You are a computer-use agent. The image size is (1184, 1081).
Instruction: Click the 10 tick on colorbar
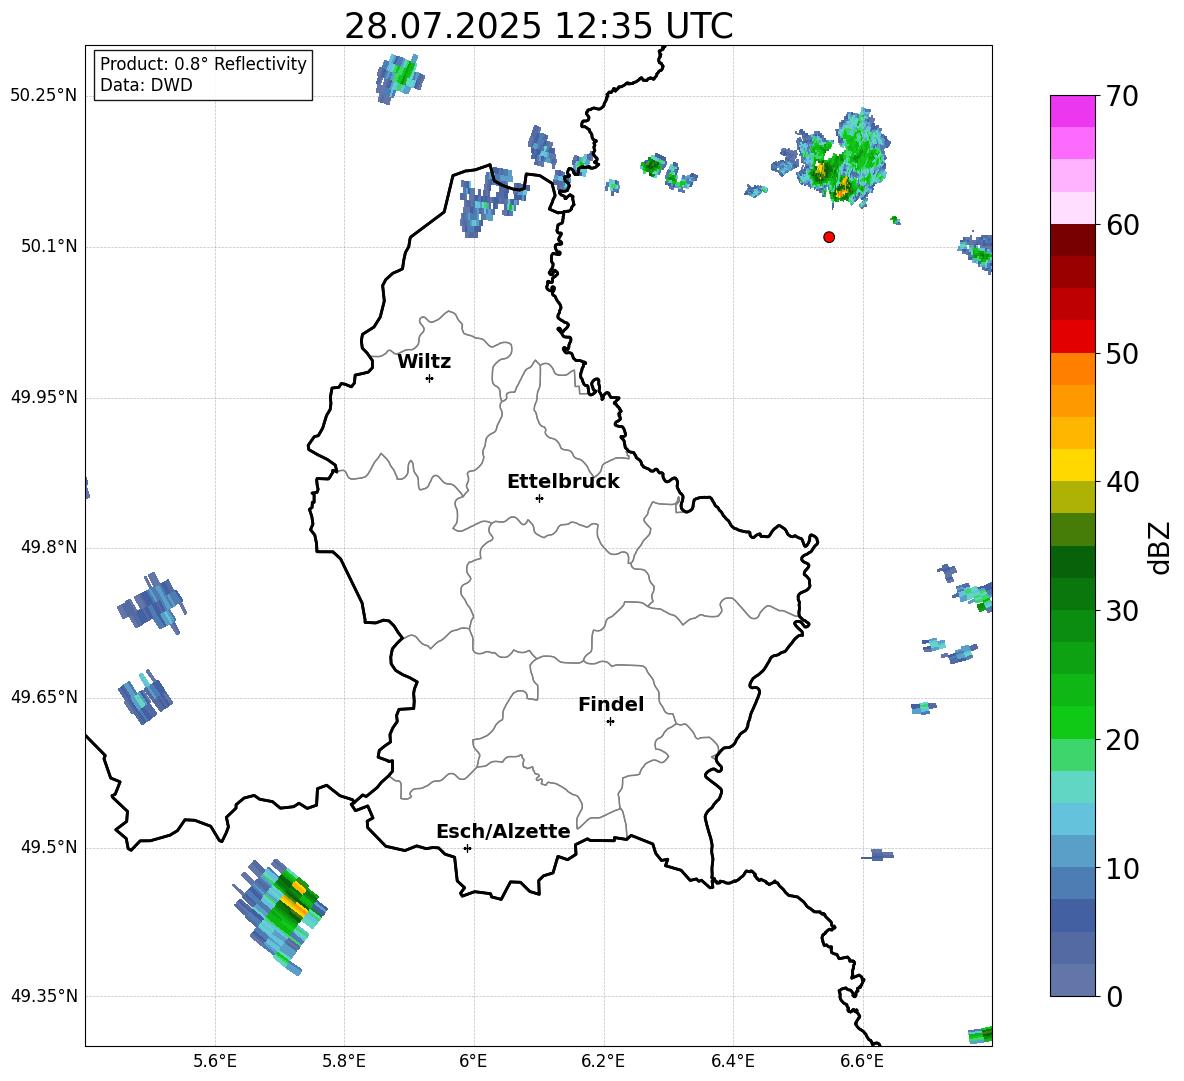point(1122,868)
